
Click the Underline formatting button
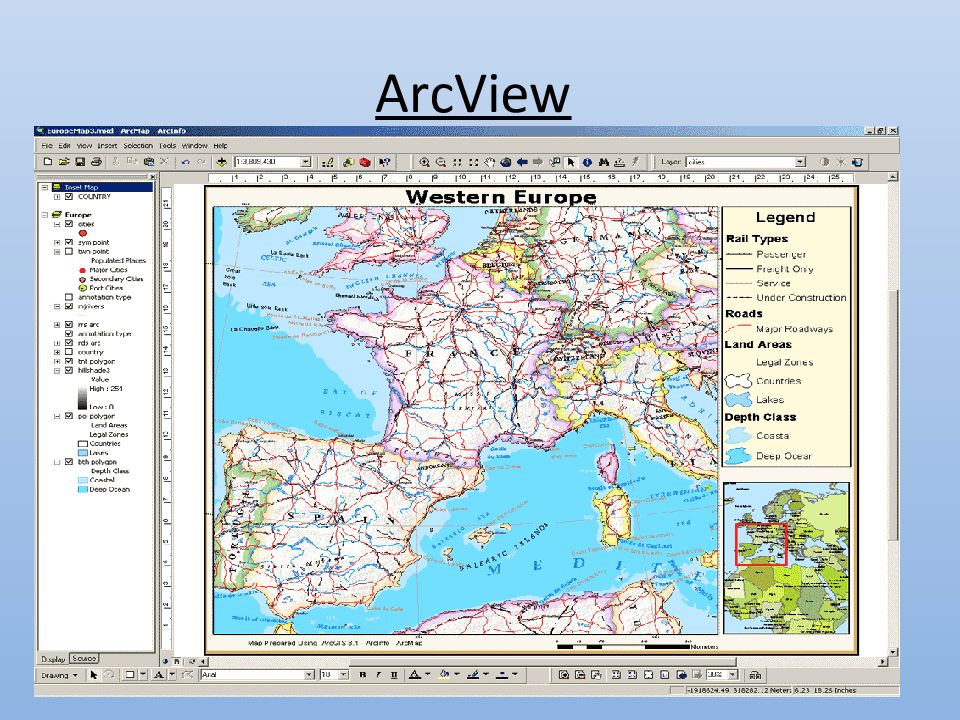(x=394, y=675)
